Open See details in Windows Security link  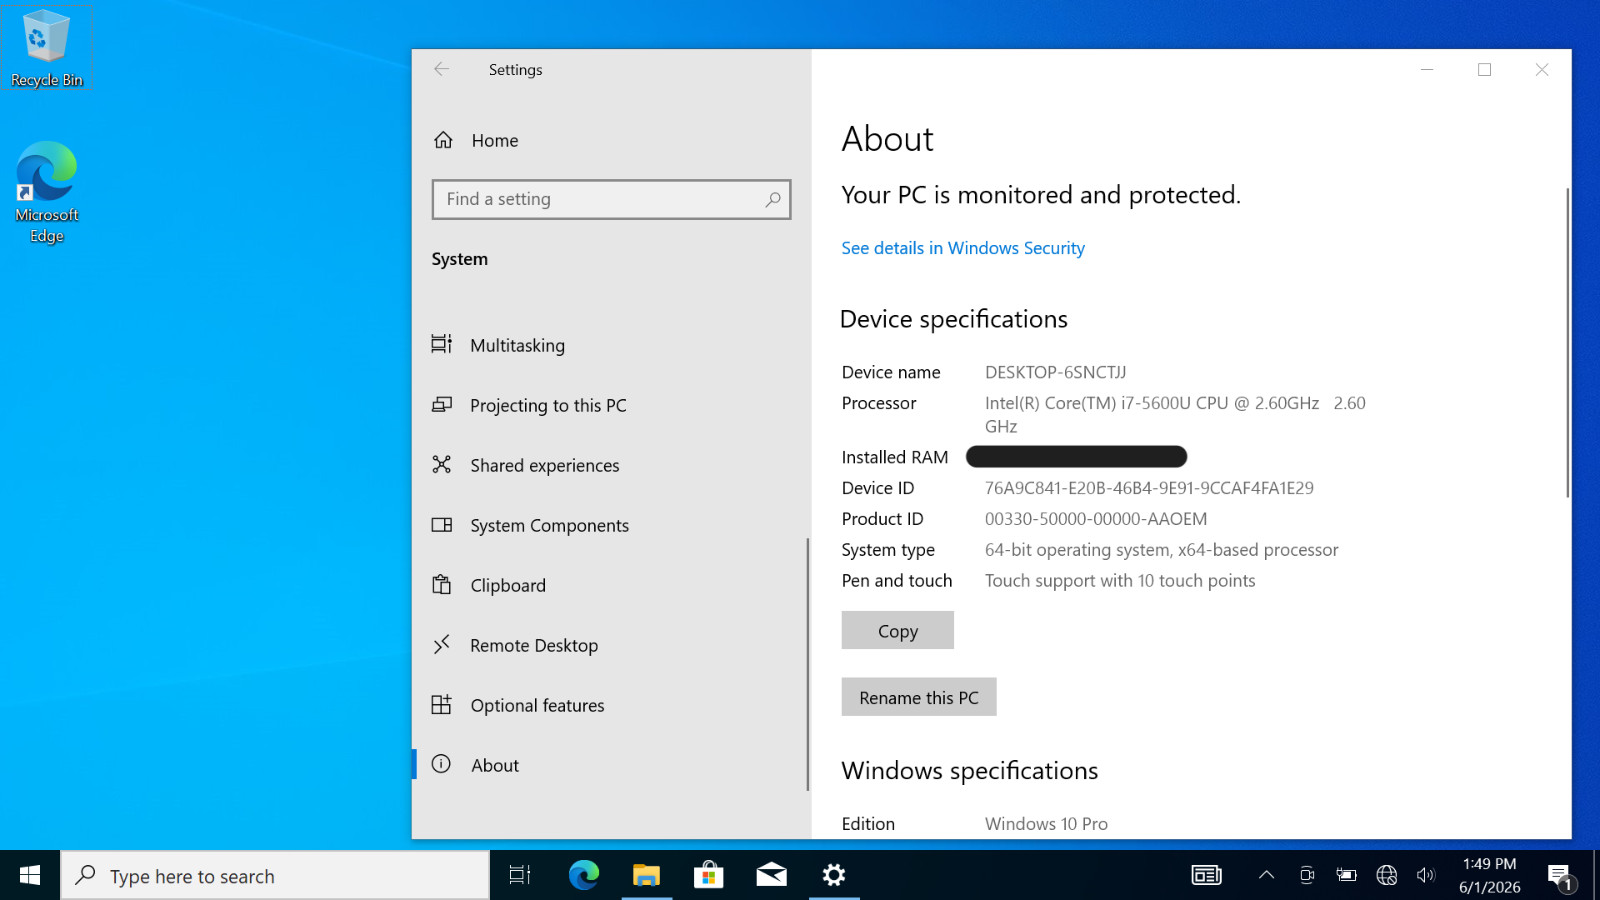(x=963, y=248)
